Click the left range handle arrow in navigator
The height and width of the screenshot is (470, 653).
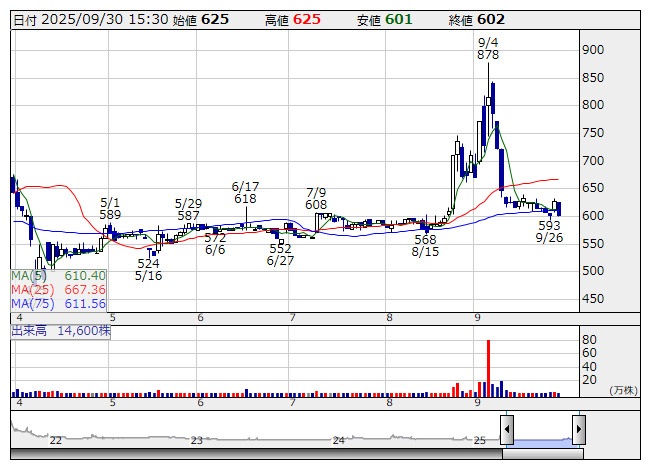coord(507,430)
